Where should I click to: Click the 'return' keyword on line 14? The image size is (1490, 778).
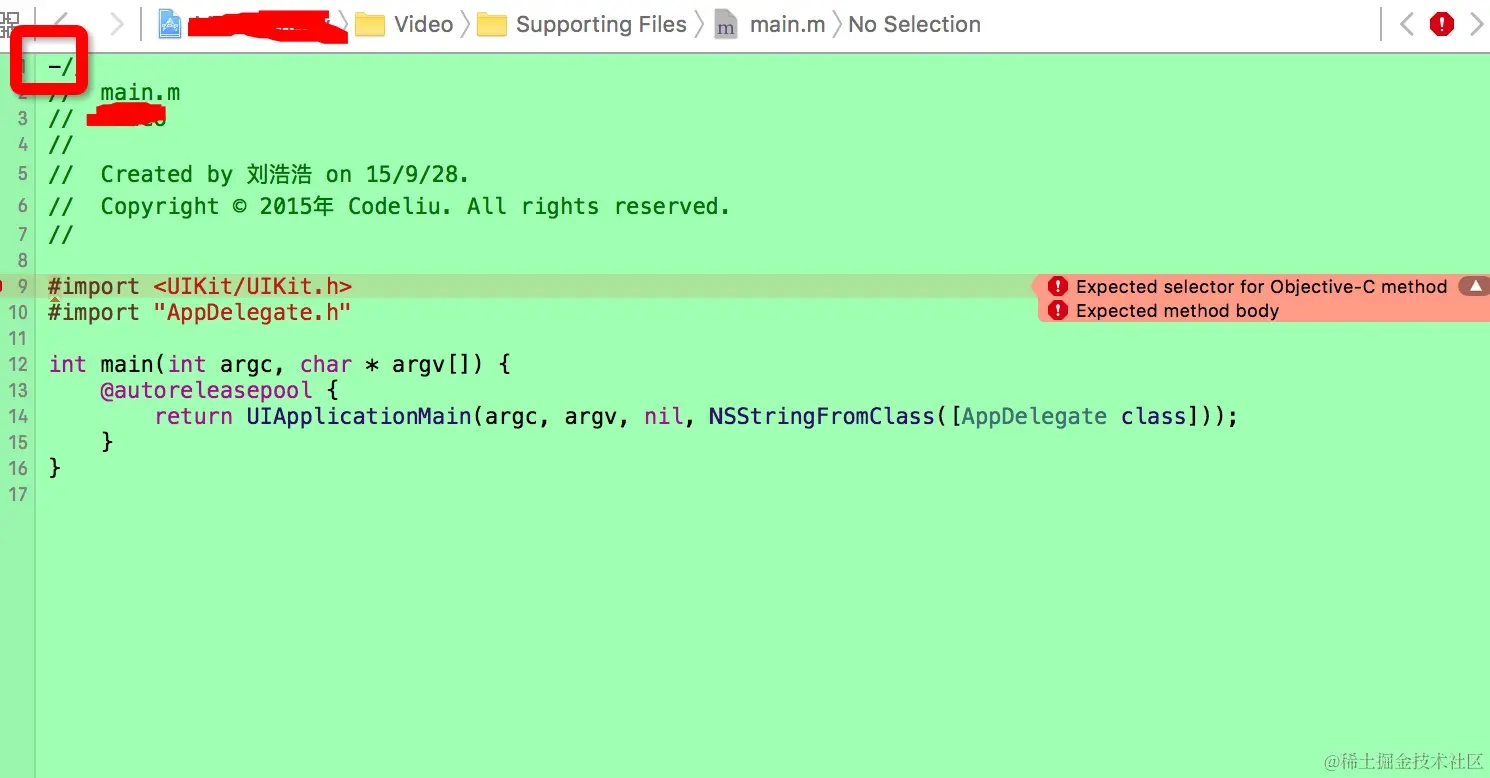click(193, 416)
